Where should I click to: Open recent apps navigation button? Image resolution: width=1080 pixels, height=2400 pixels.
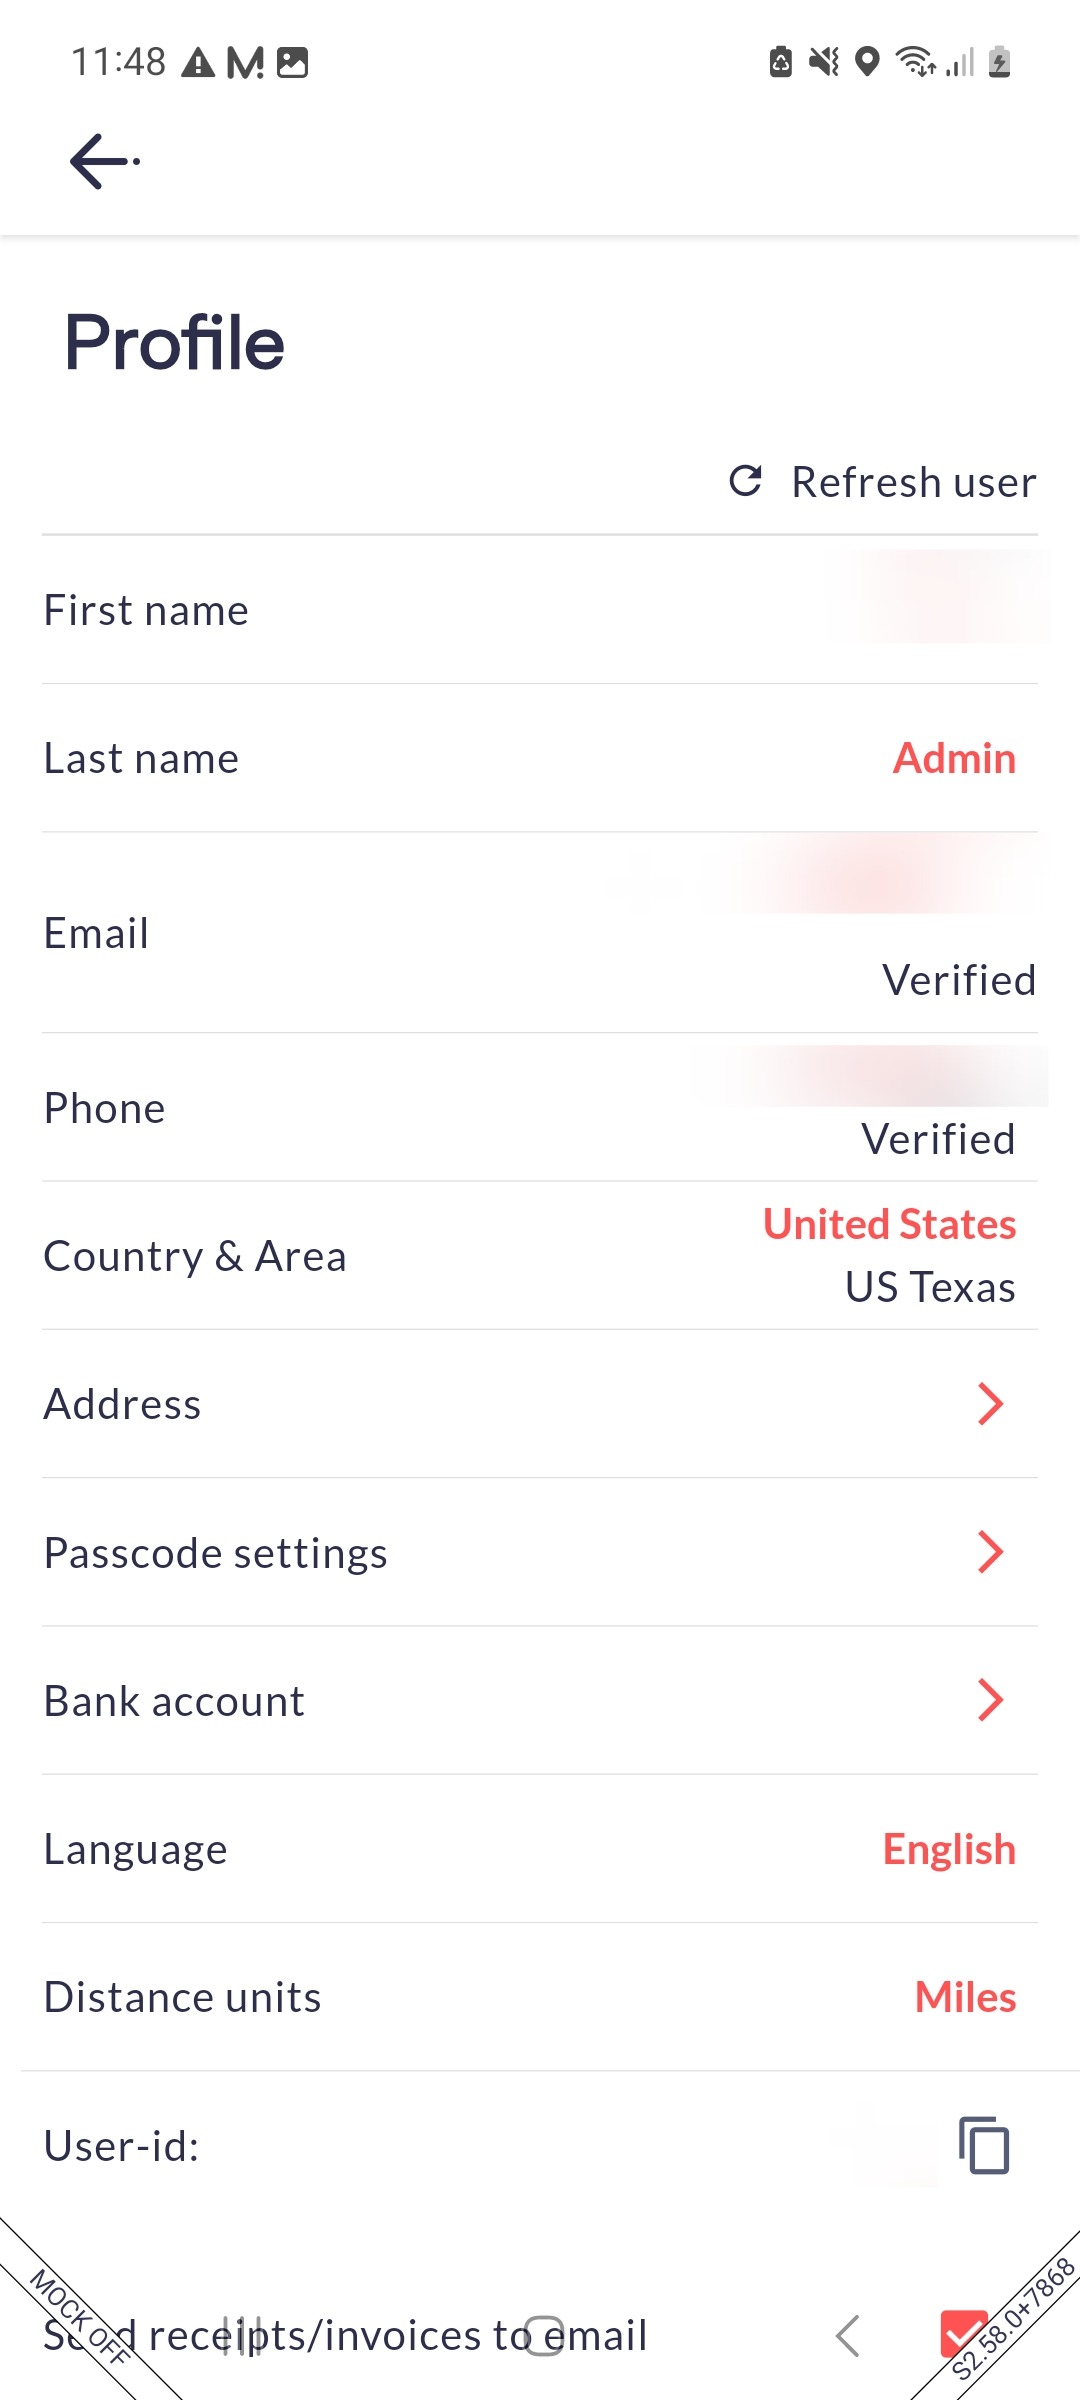[242, 2336]
